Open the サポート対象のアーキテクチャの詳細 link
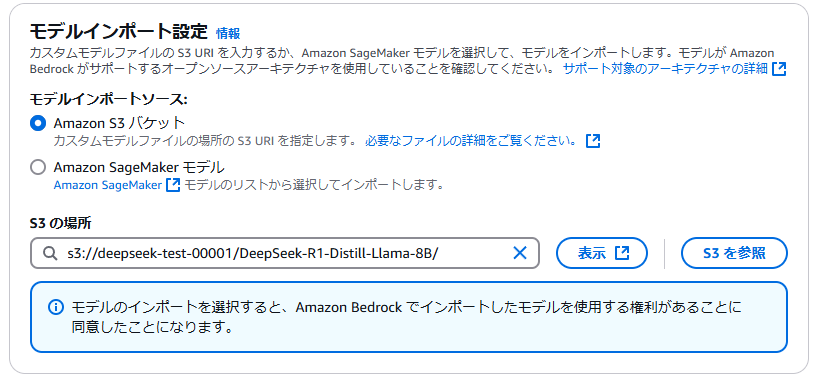This screenshot has width=817, height=382. 665,69
